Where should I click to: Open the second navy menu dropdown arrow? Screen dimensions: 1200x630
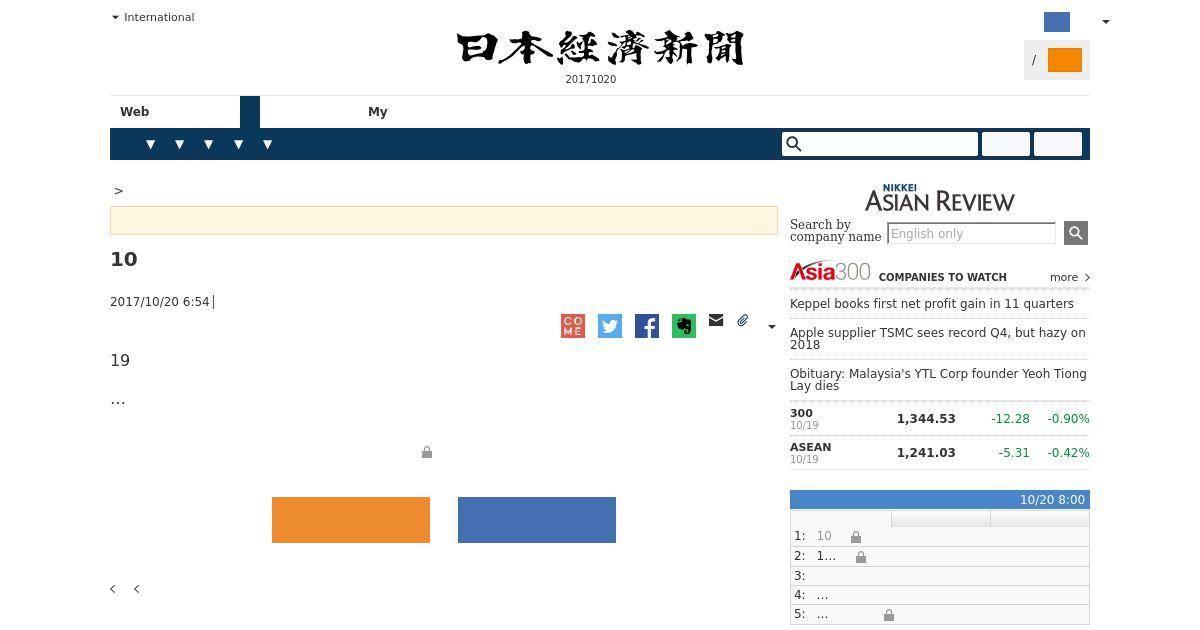(x=180, y=144)
